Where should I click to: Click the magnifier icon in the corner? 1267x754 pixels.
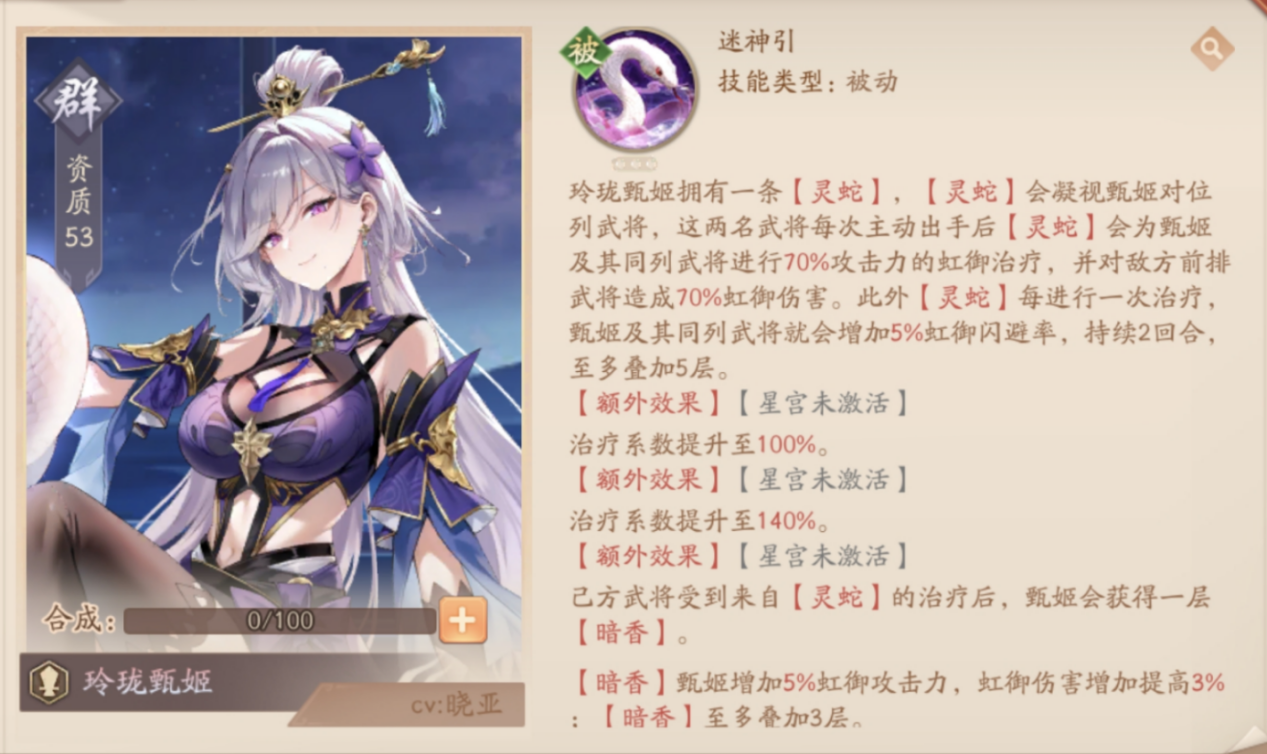pyautogui.click(x=1211, y=47)
